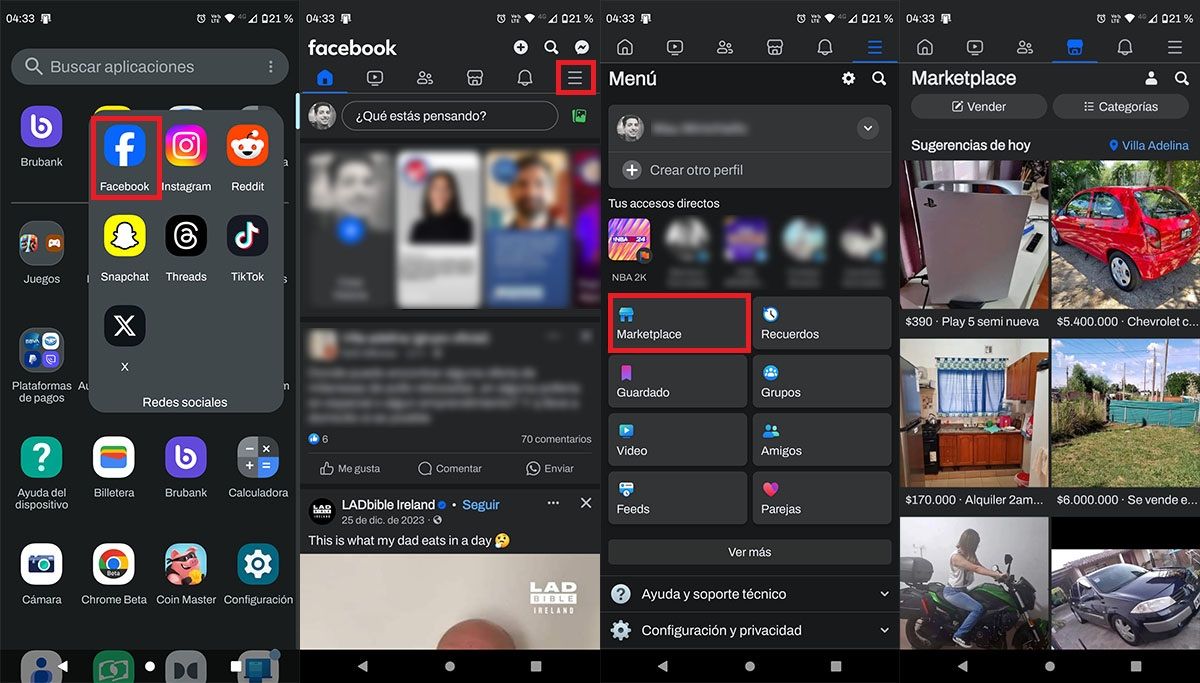Screen dimensions: 1200x683
Task: Expand 'Configuración y privacidad' section
Action: click(x=750, y=630)
